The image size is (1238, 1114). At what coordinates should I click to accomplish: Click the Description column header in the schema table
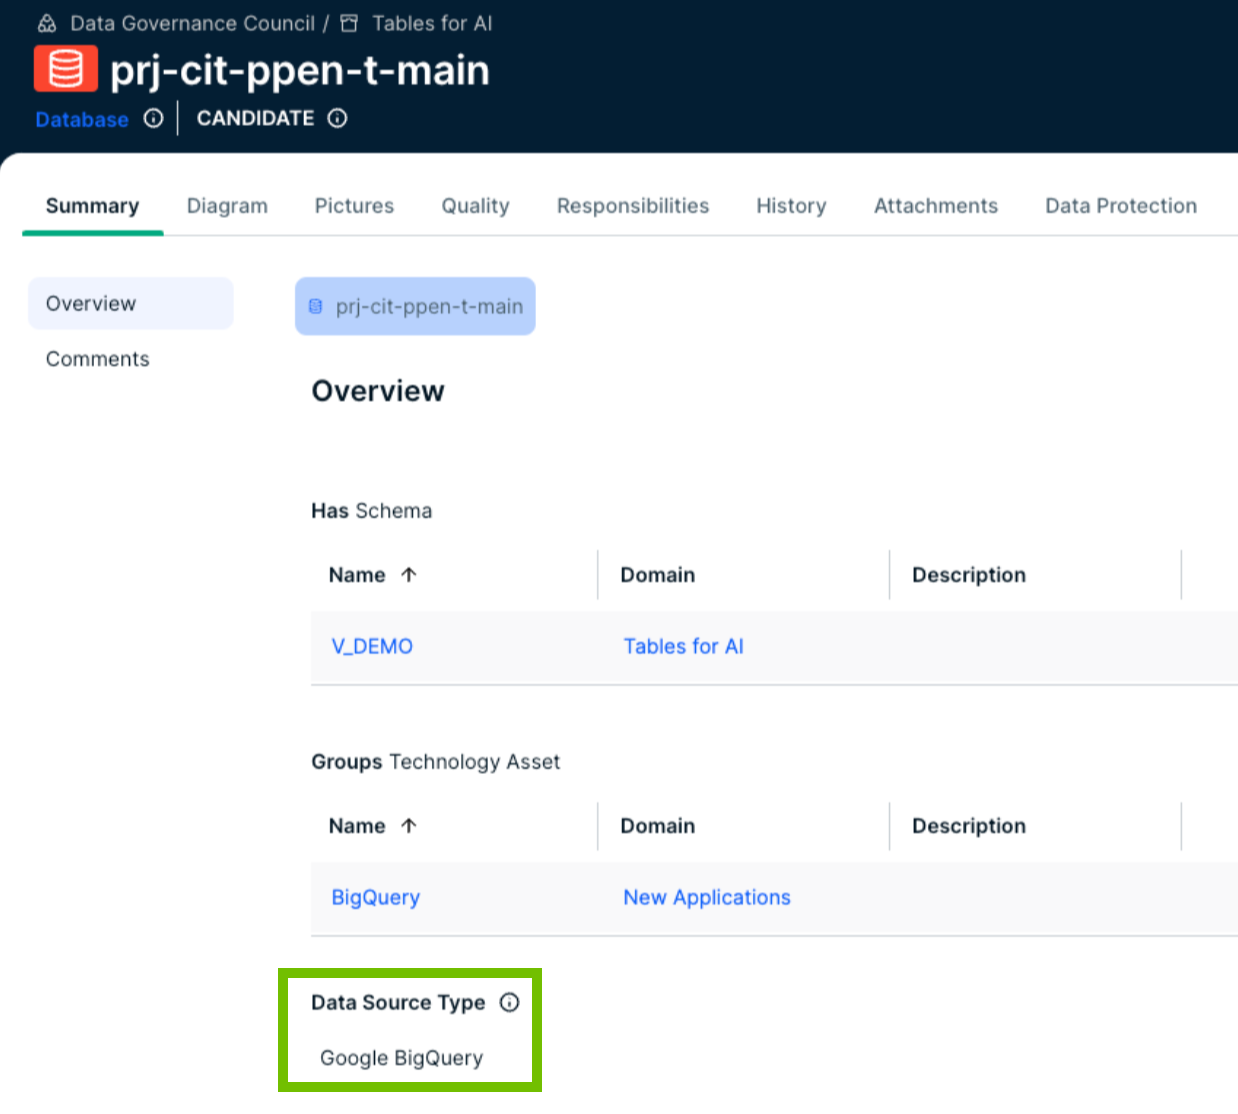[x=968, y=574]
